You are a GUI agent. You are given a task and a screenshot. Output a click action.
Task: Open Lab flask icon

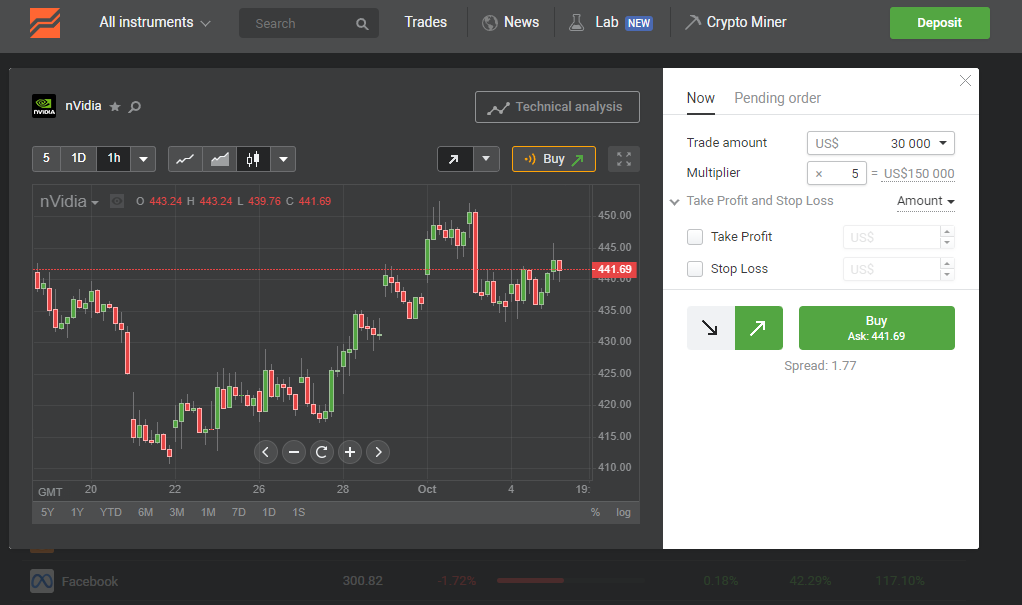[576, 22]
